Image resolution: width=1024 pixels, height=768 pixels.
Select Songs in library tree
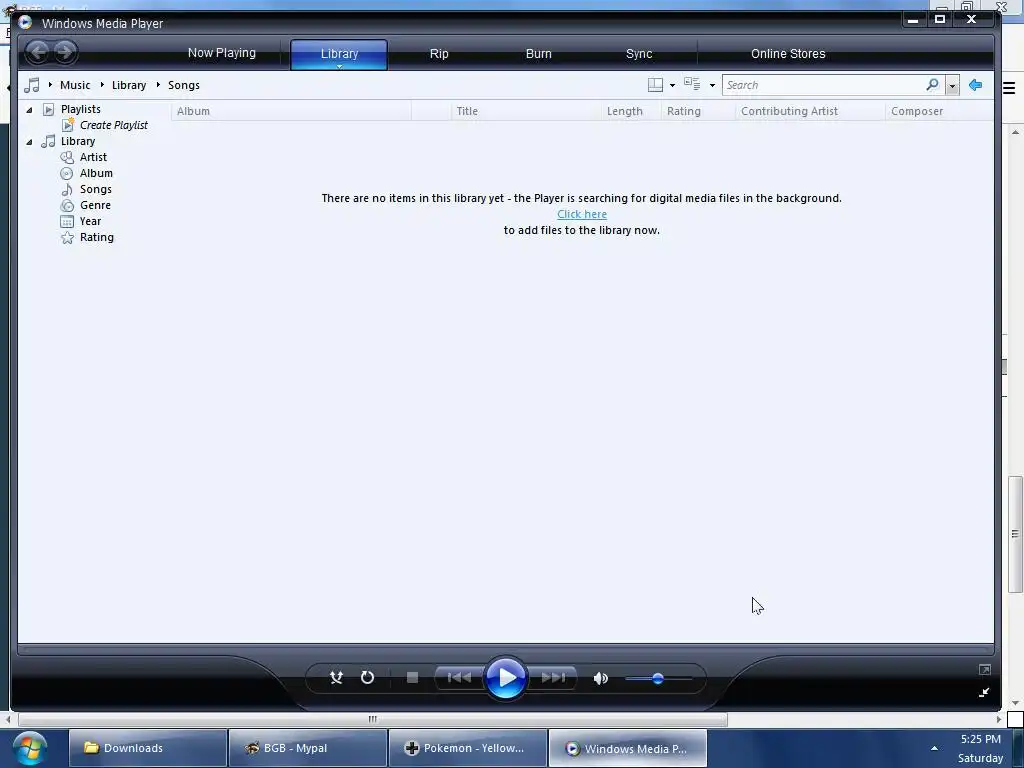pyautogui.click(x=95, y=189)
